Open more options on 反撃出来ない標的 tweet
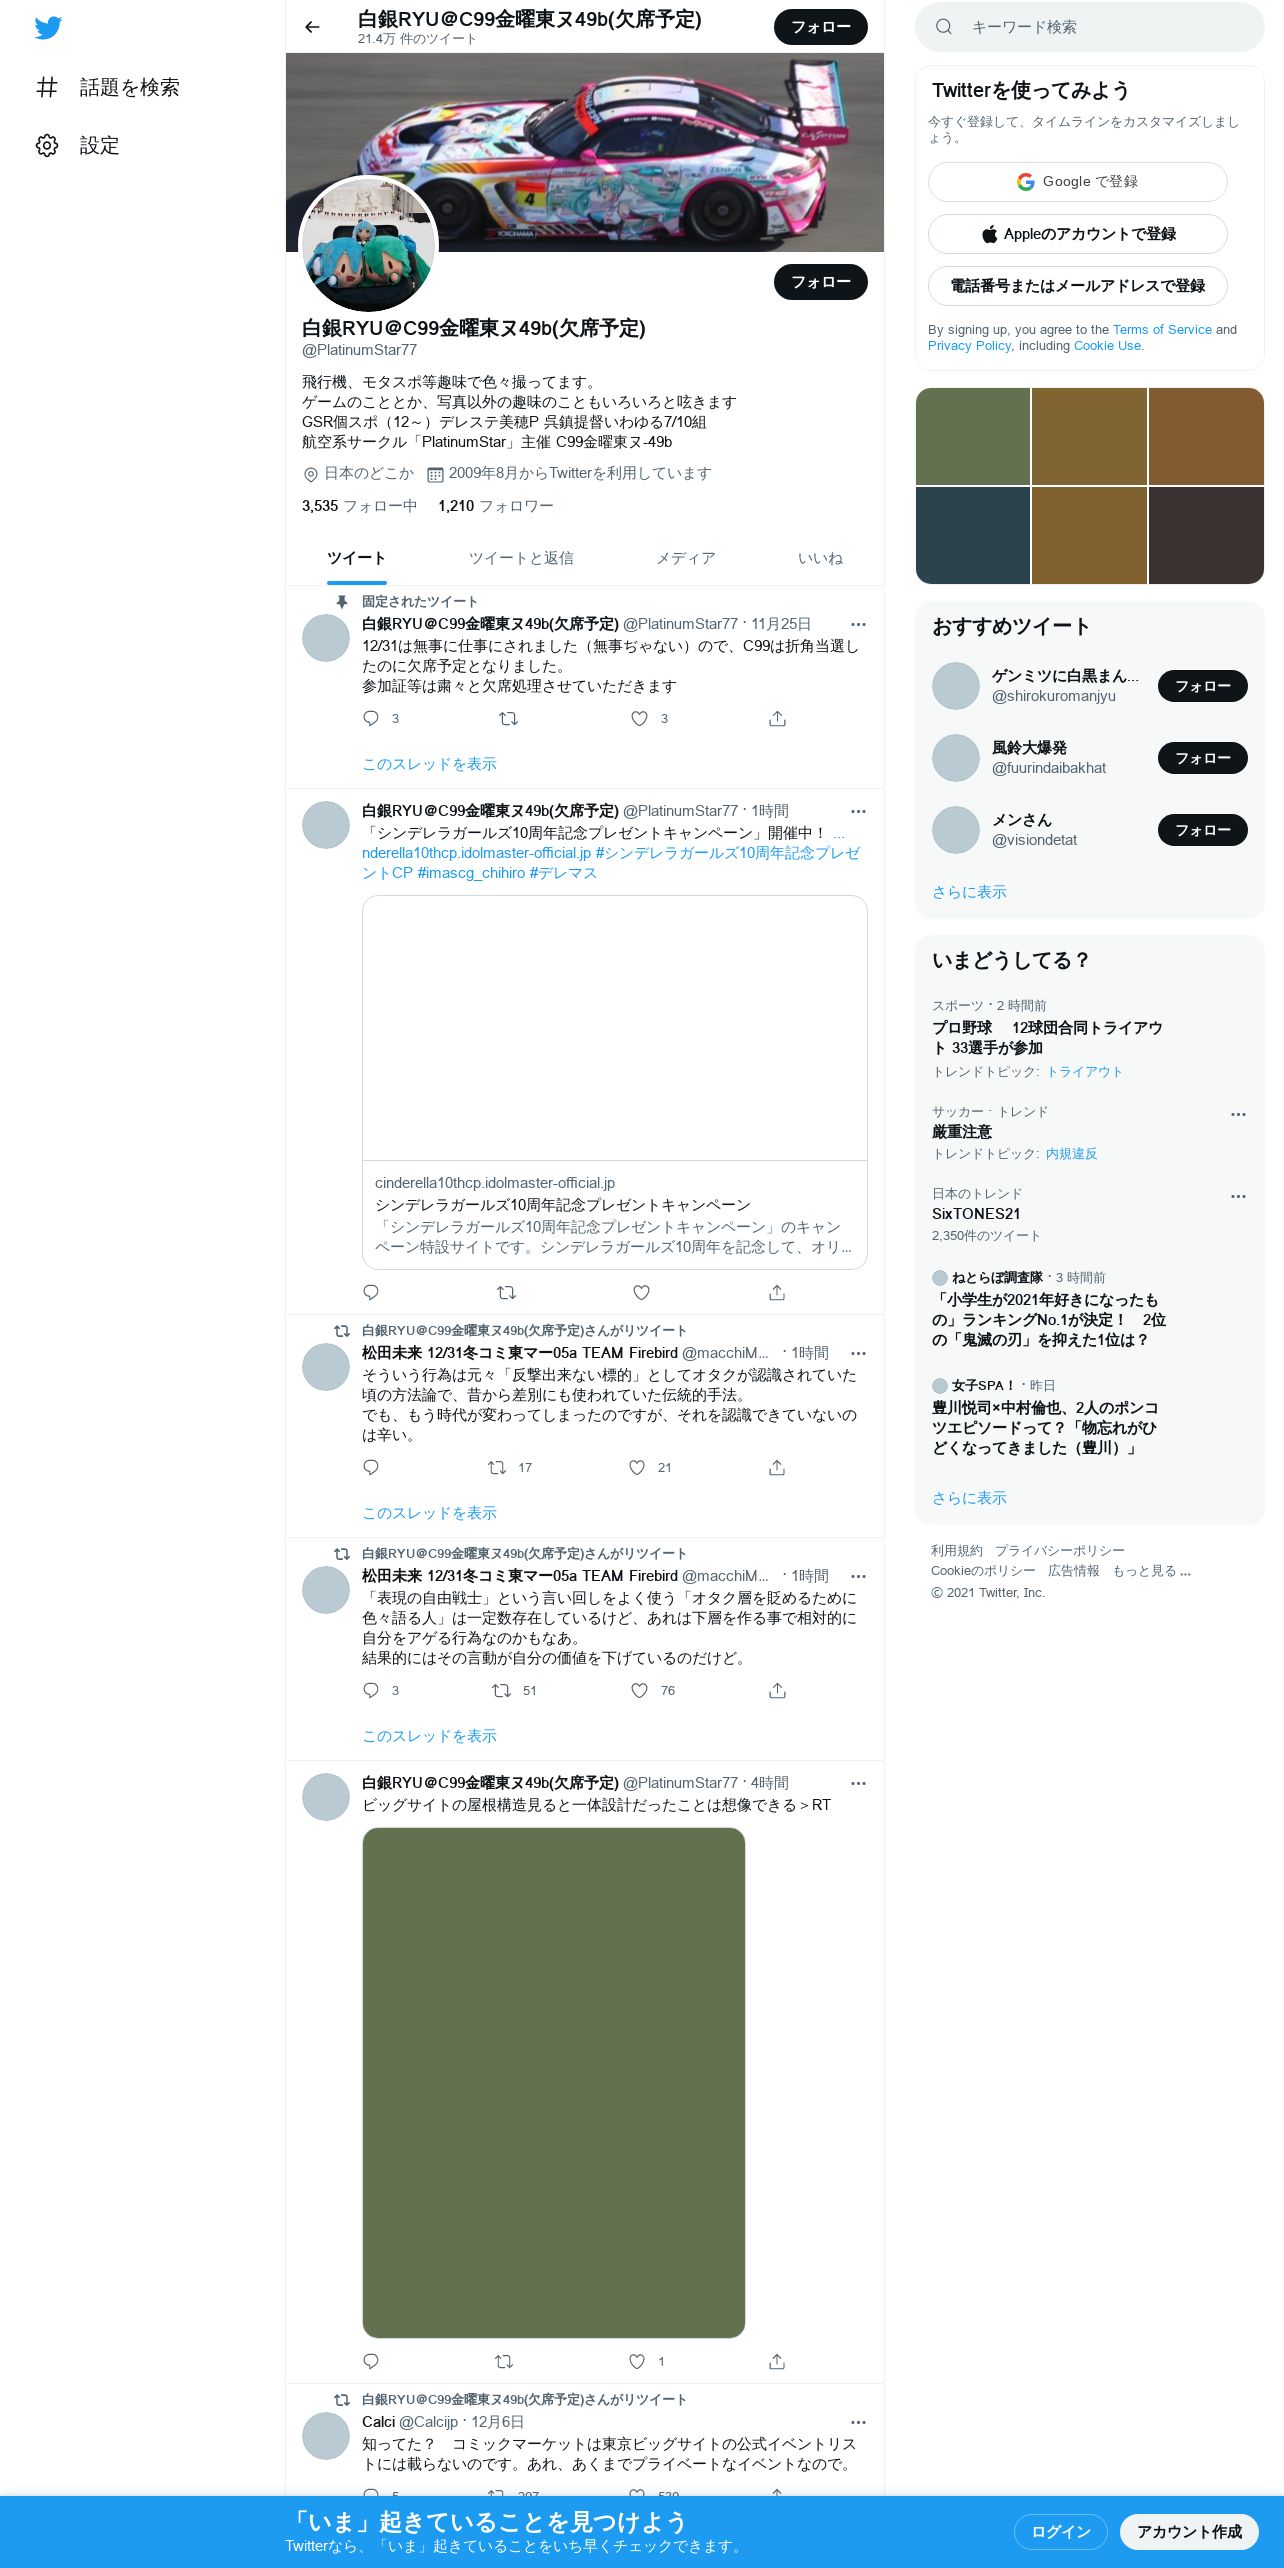 (858, 1353)
